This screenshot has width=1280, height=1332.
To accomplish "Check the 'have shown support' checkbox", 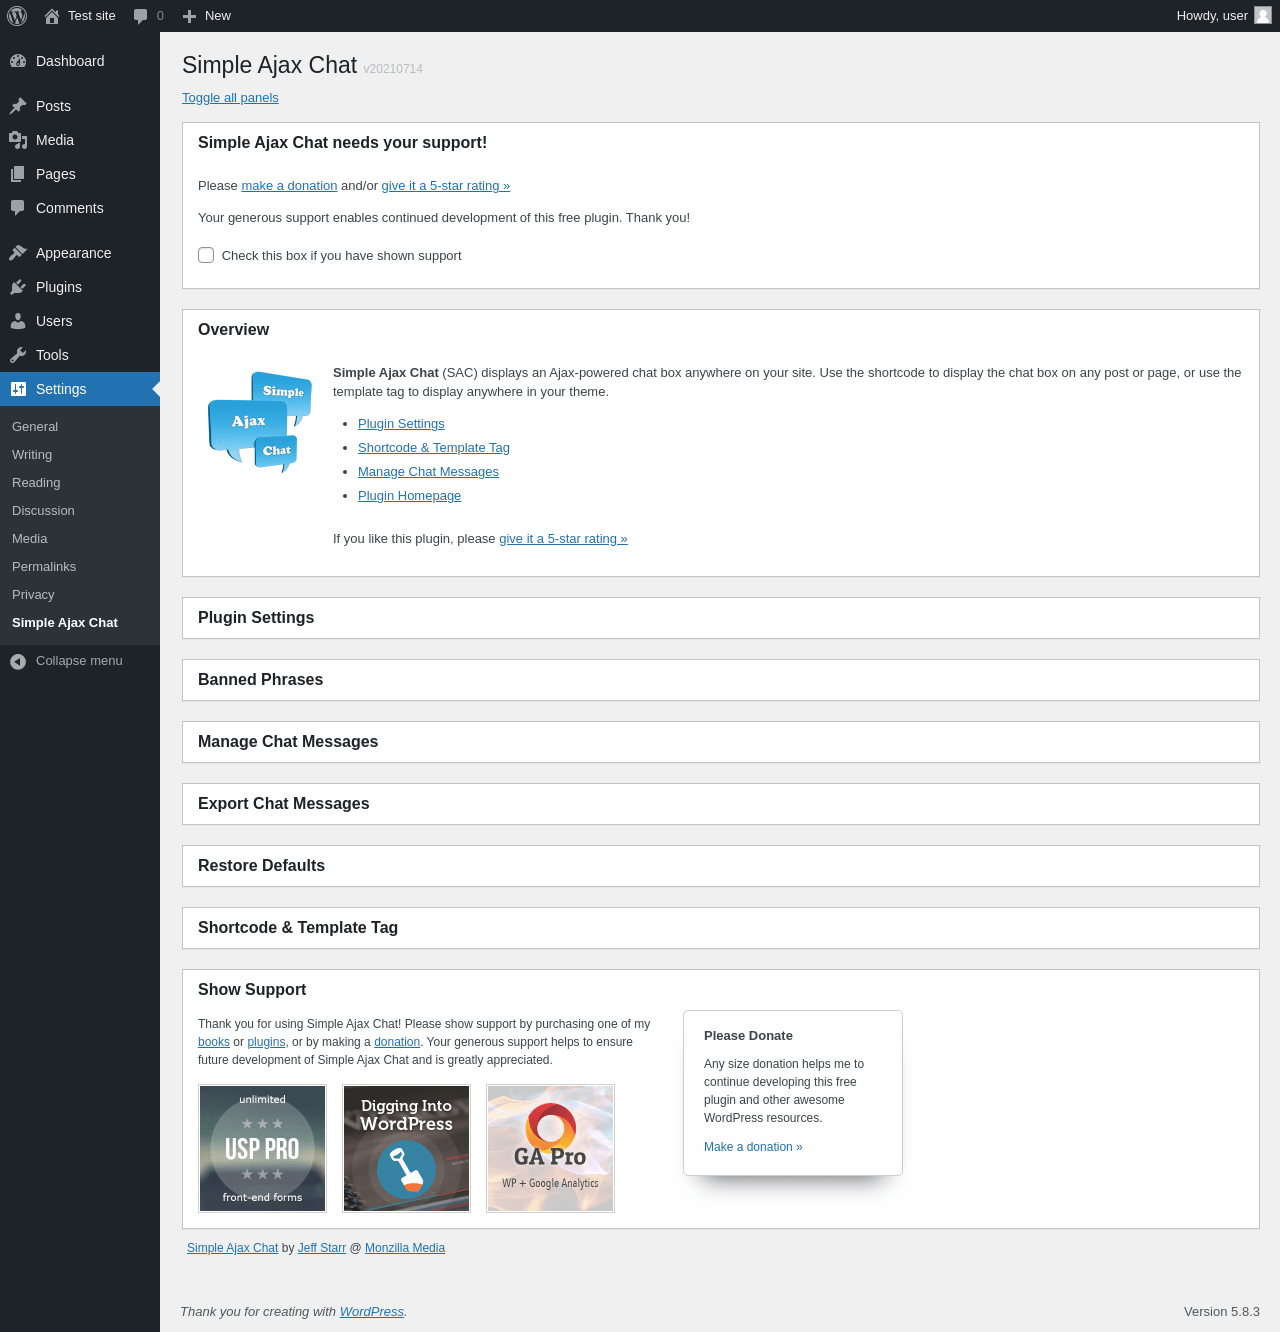I will tap(206, 255).
